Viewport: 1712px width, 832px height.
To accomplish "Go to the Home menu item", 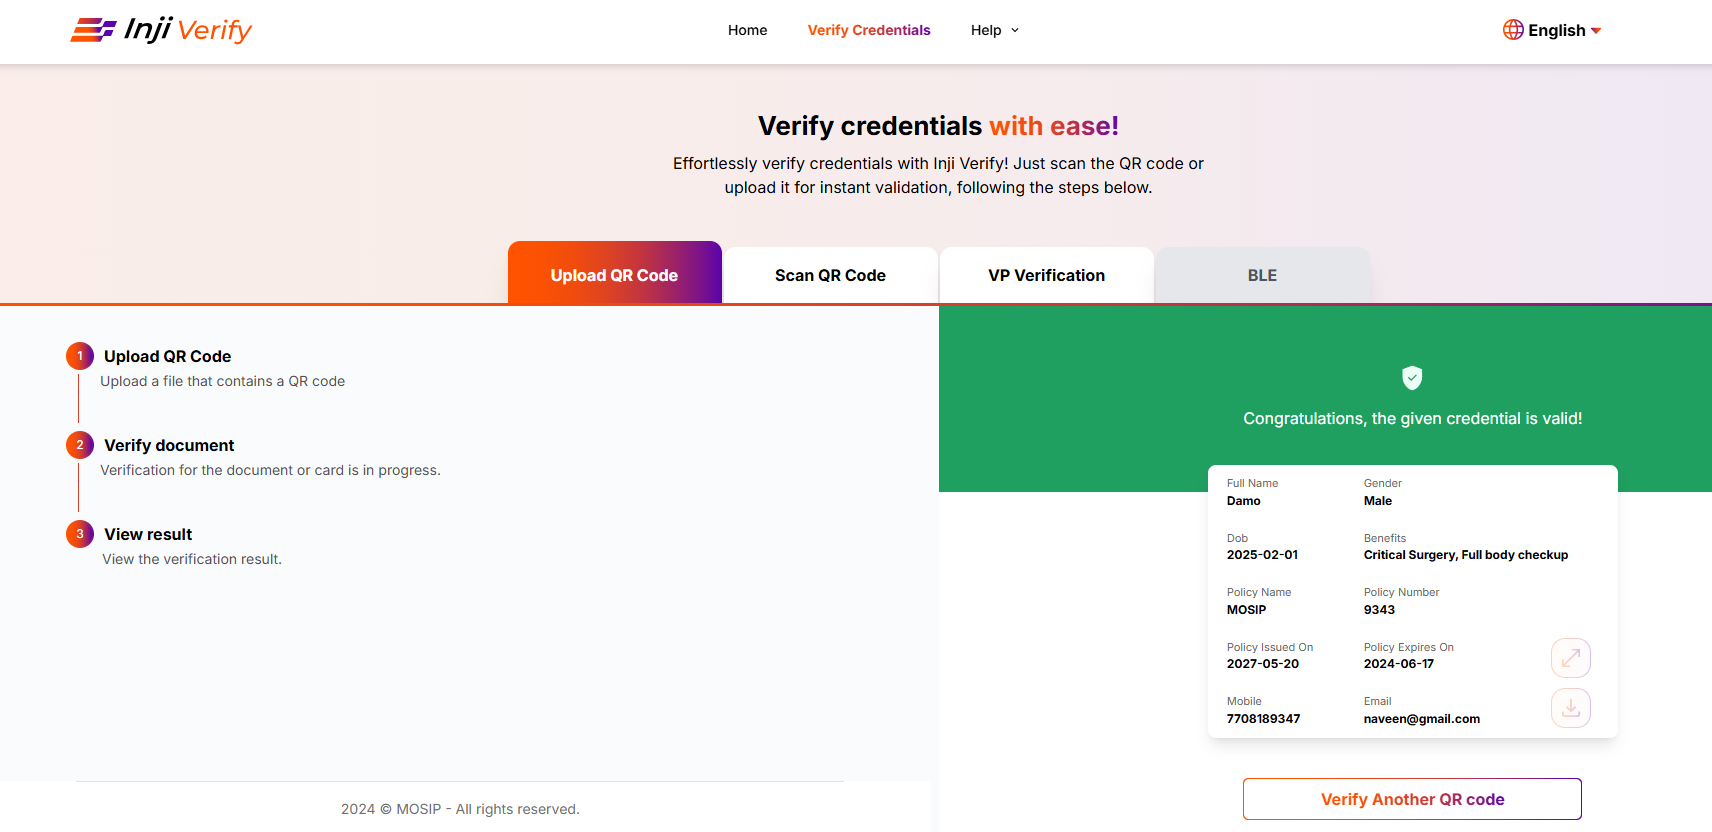I will (747, 30).
